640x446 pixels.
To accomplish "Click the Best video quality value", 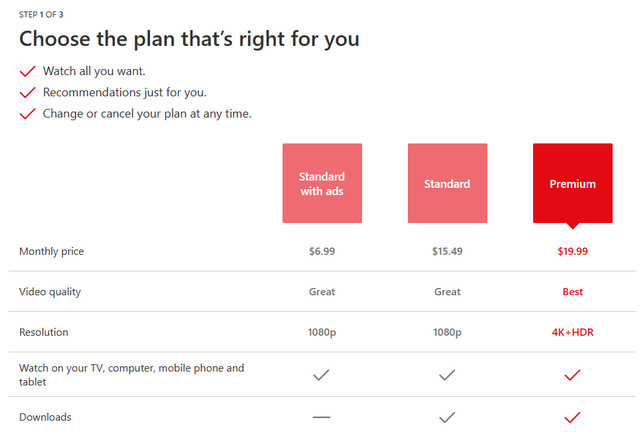I will 572,292.
